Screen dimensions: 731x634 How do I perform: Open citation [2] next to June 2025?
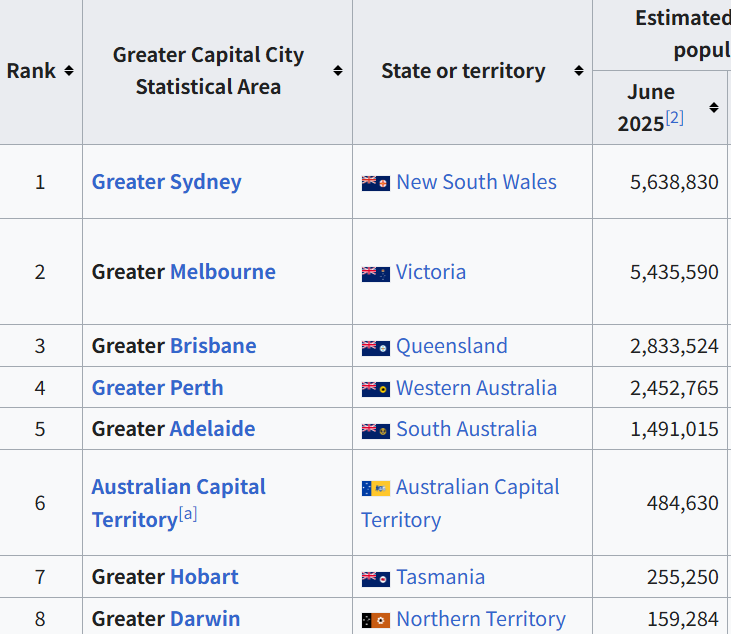pyautogui.click(x=675, y=118)
